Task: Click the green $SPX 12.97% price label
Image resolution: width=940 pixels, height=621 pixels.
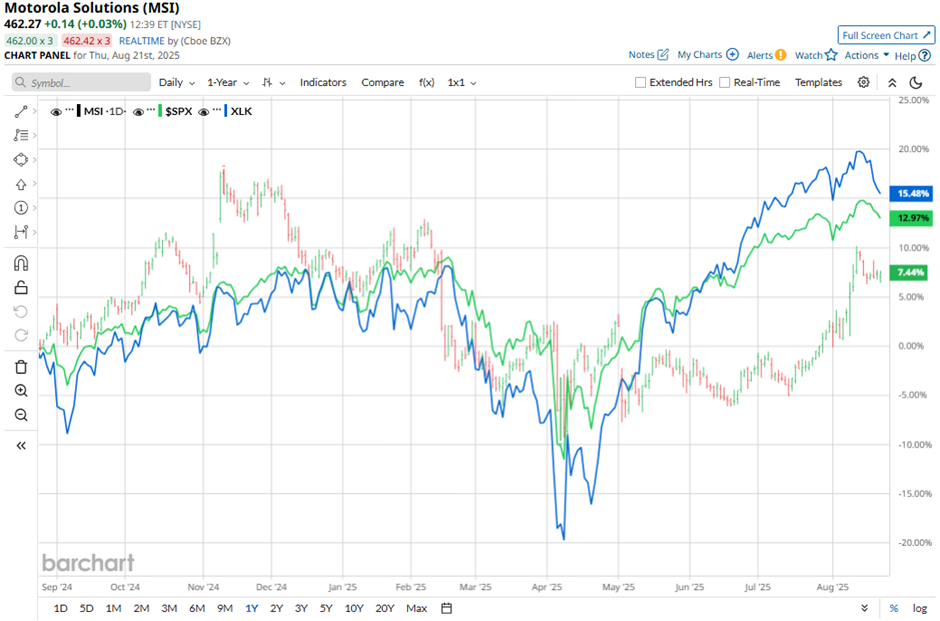Action: click(912, 218)
